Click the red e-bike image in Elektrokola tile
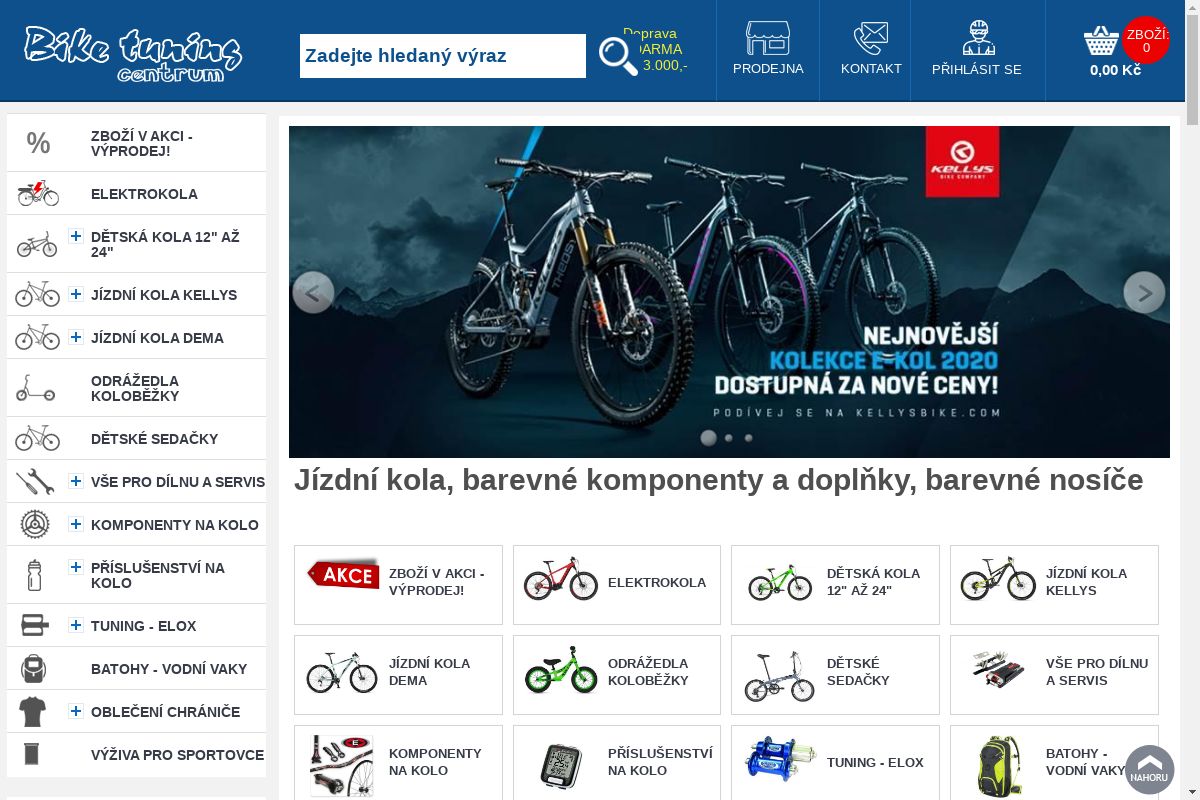1200x800 pixels. pyautogui.click(x=561, y=579)
